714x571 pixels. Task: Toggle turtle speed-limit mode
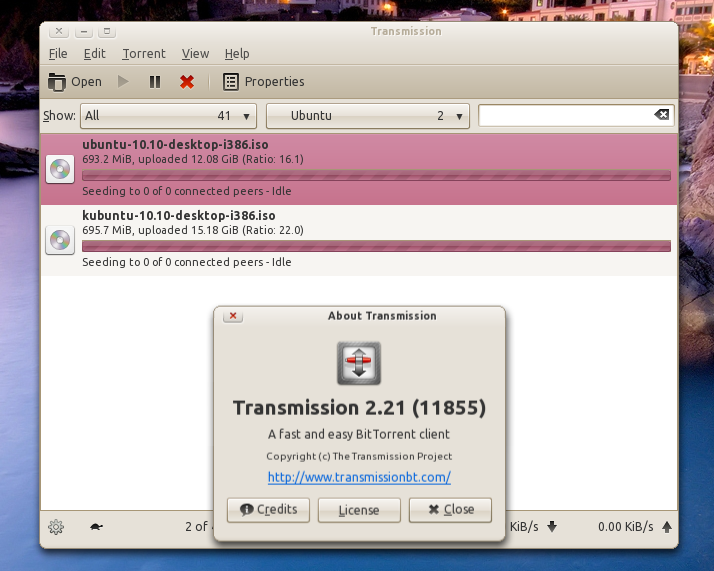pos(96,527)
